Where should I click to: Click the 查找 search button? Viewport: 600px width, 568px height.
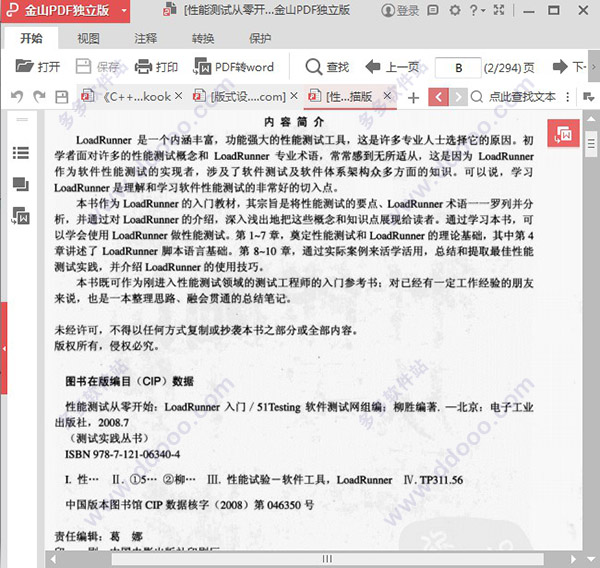327,67
